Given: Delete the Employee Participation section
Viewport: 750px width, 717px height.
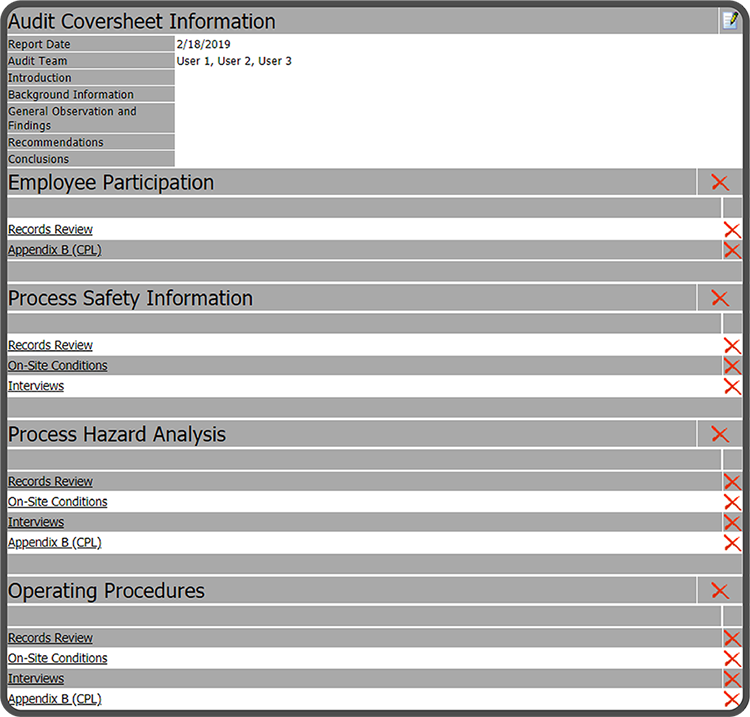Looking at the screenshot, I should tap(720, 182).
